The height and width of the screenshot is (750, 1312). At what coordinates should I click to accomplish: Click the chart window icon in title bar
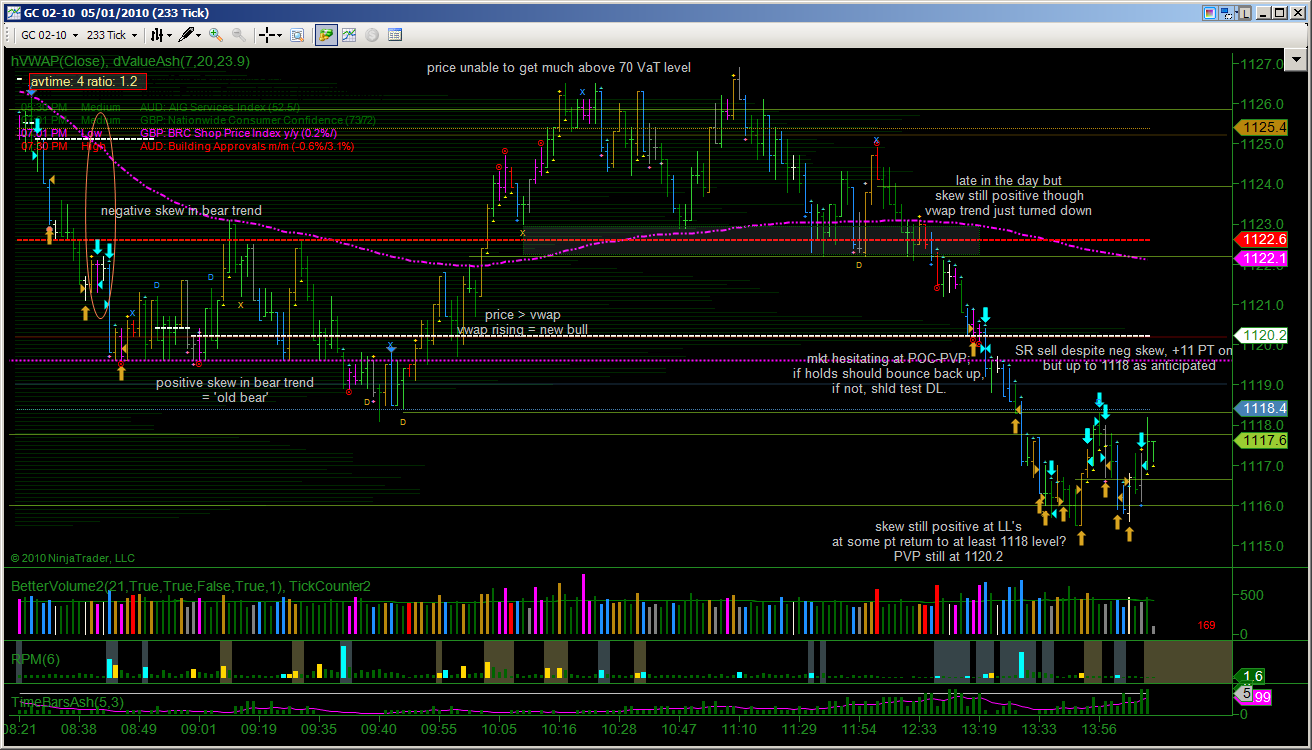point(14,13)
